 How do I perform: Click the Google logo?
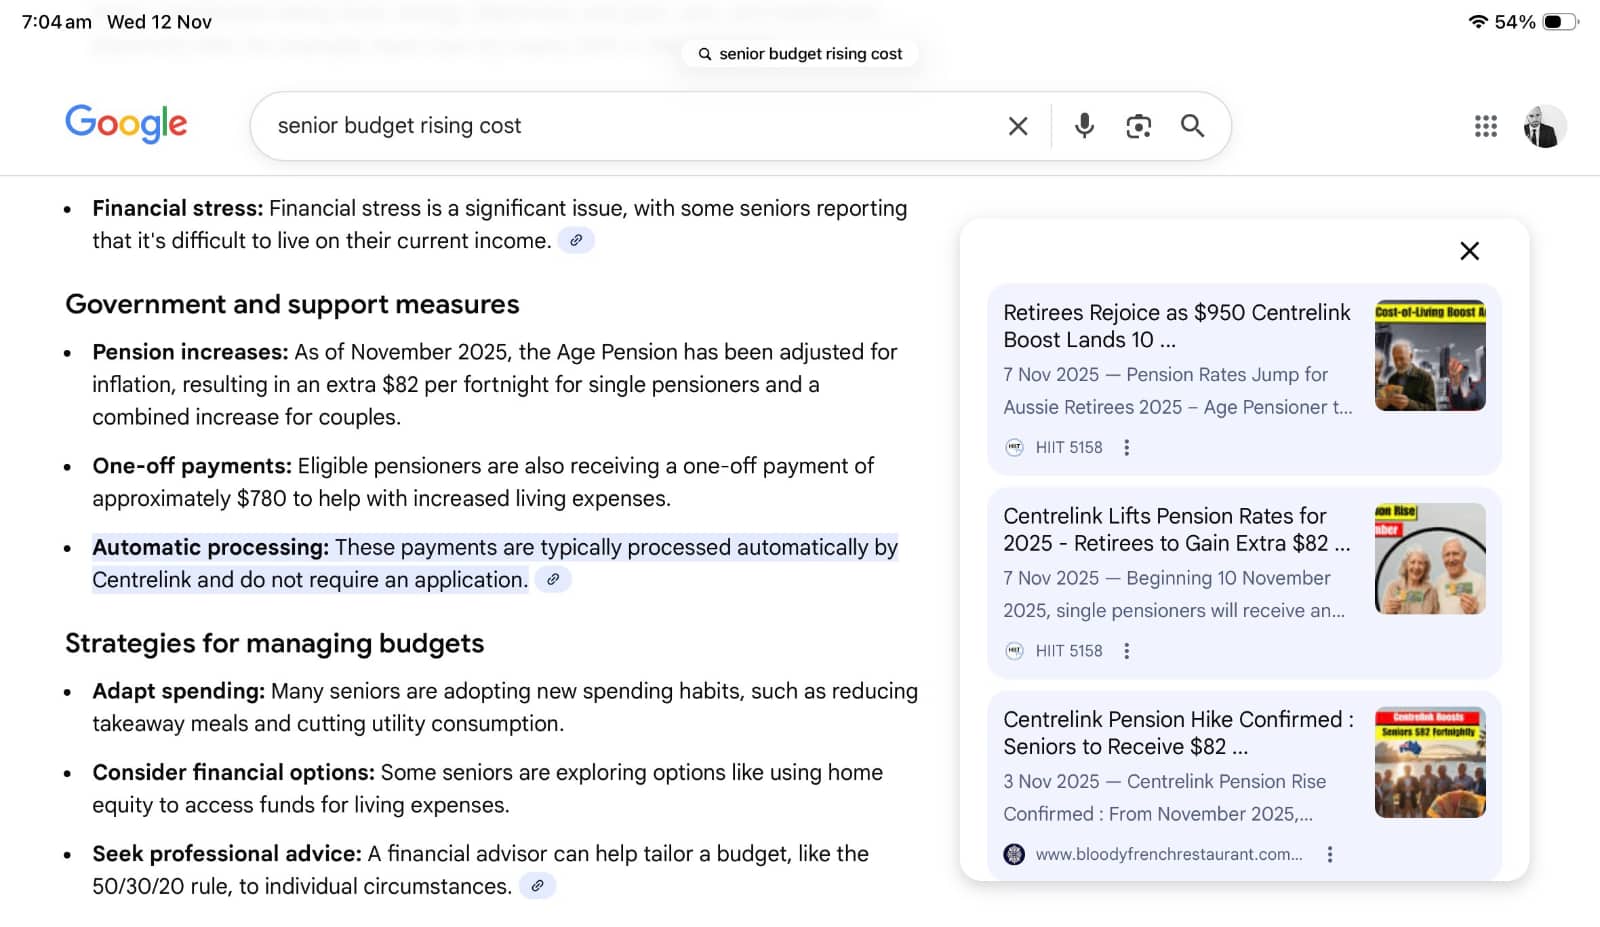tap(126, 124)
